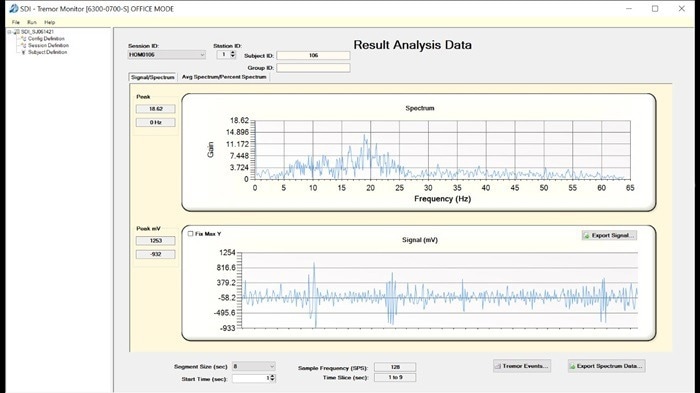This screenshot has height=393, width=700.
Task: Switch to Signal/Spectrum tab
Action: 153,77
